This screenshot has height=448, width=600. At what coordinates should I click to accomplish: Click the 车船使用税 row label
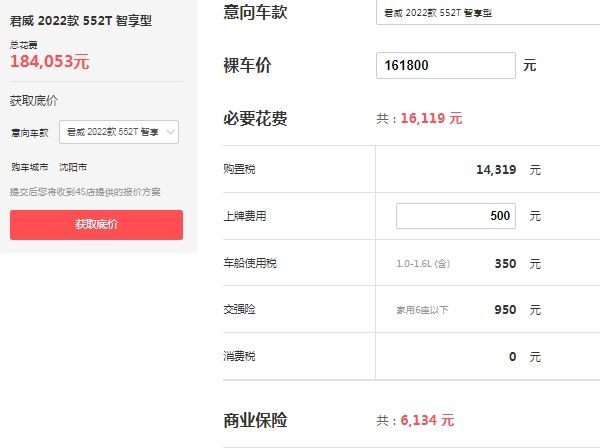(250, 264)
